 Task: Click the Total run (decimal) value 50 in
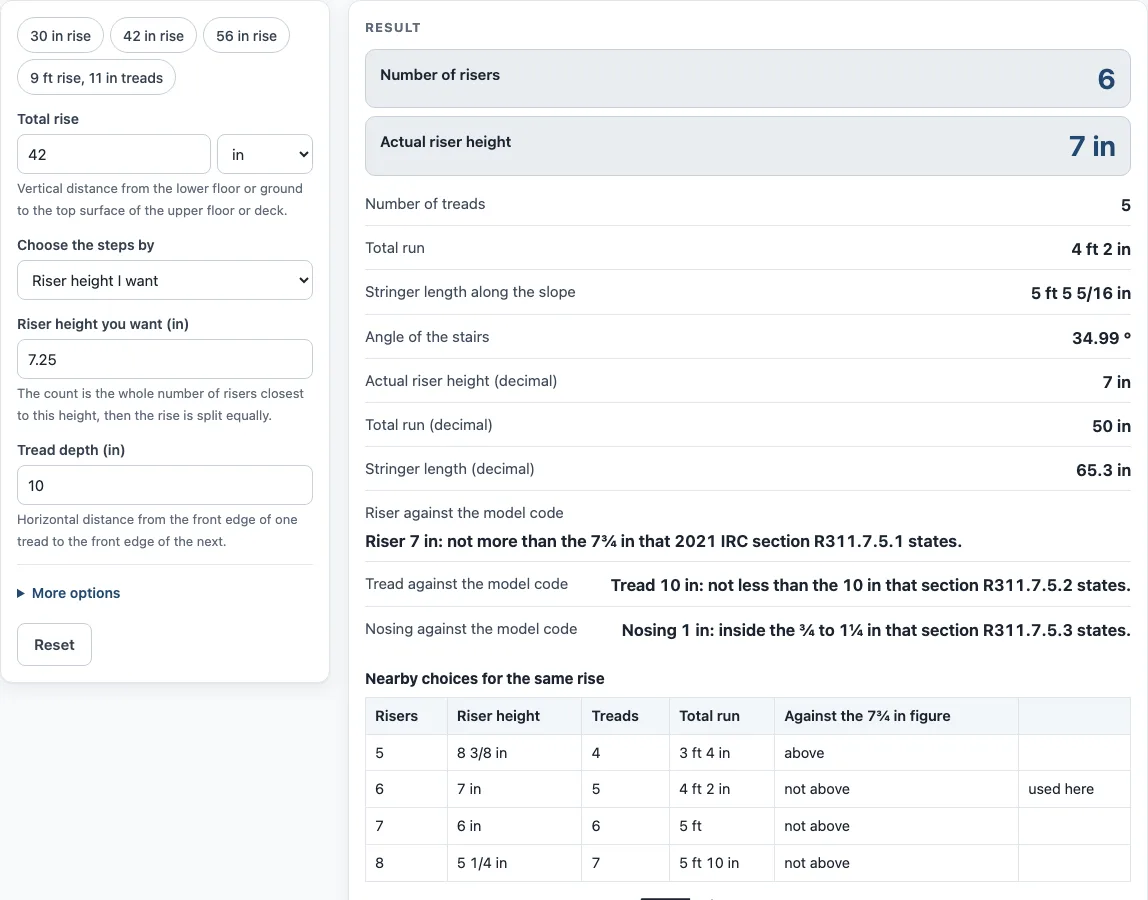point(1111,426)
